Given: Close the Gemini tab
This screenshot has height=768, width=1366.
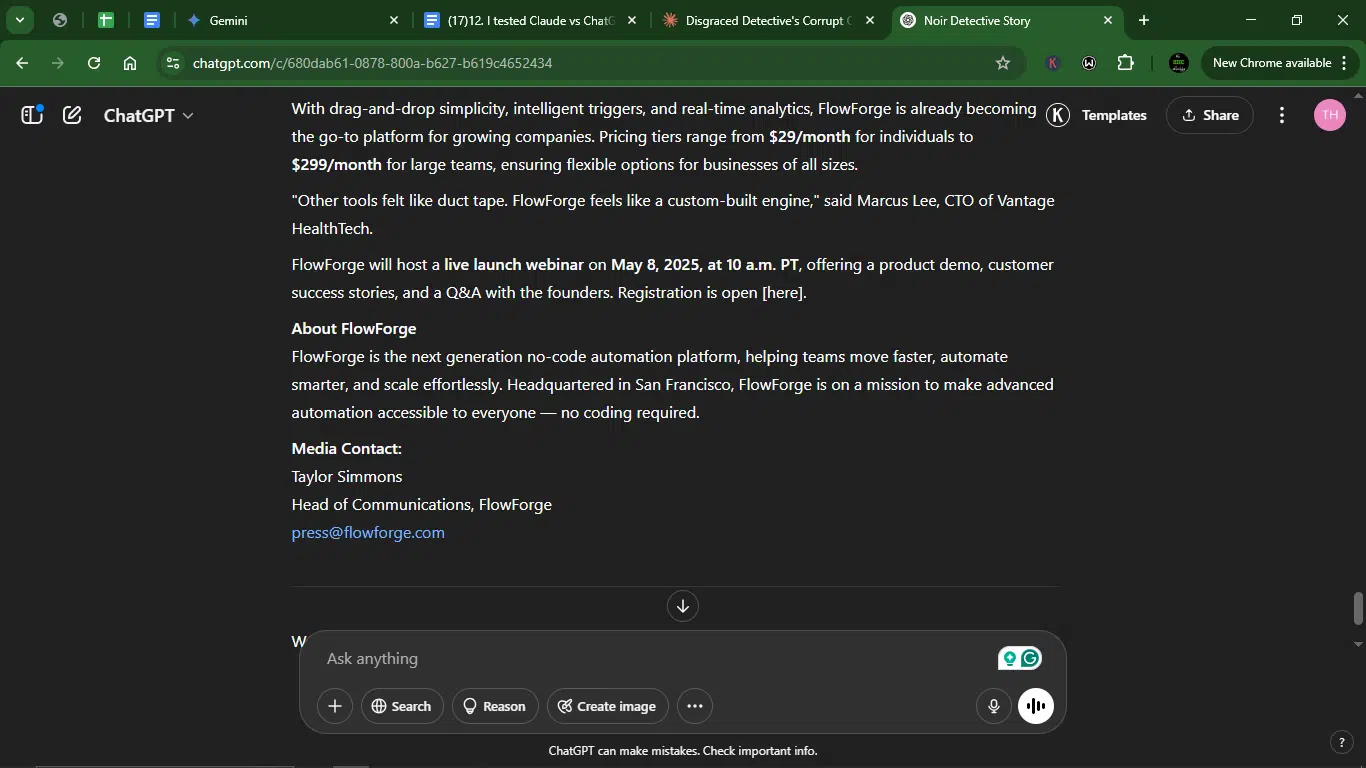Looking at the screenshot, I should (393, 20).
